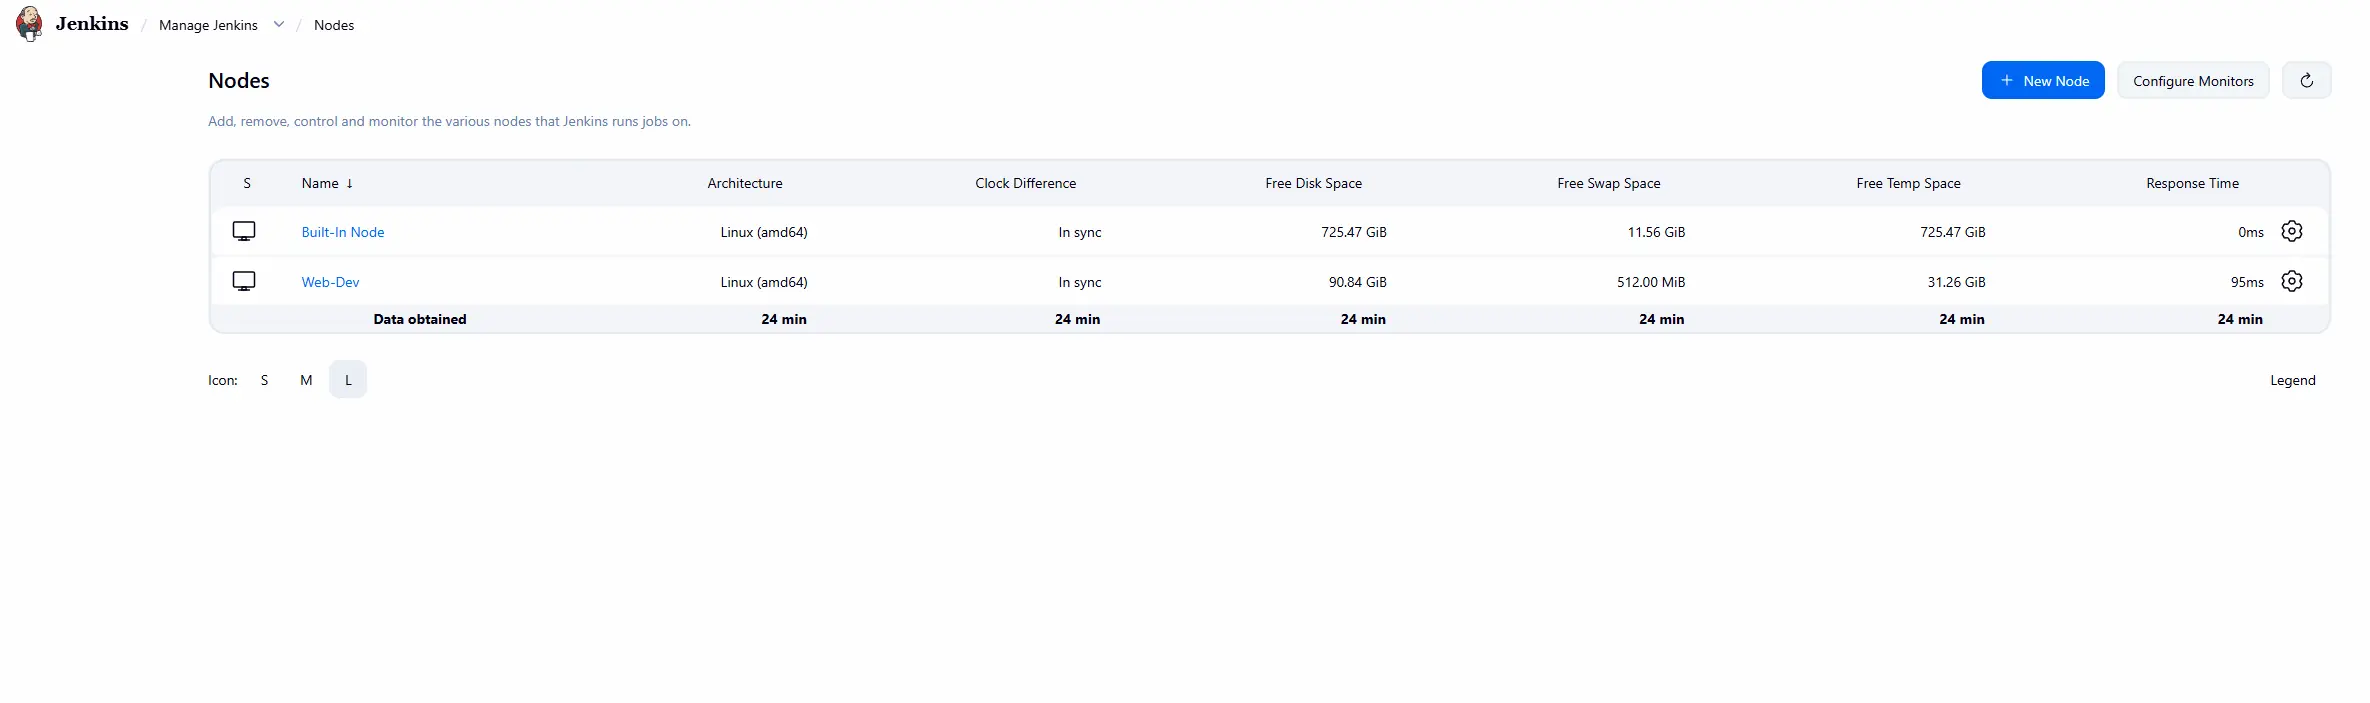Screen dimensions: 2370x703
Task: Click Built-In Node's In sync cell
Action: pos(1080,232)
